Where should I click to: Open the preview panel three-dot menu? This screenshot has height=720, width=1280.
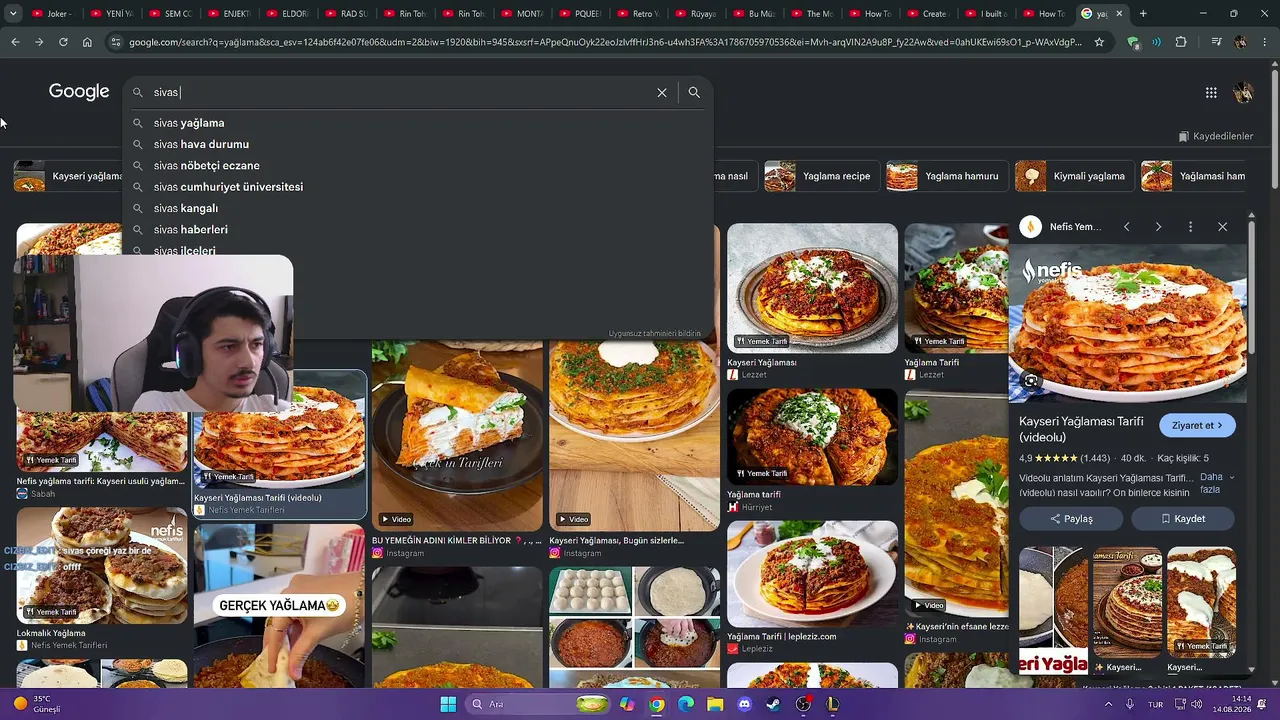click(1190, 227)
